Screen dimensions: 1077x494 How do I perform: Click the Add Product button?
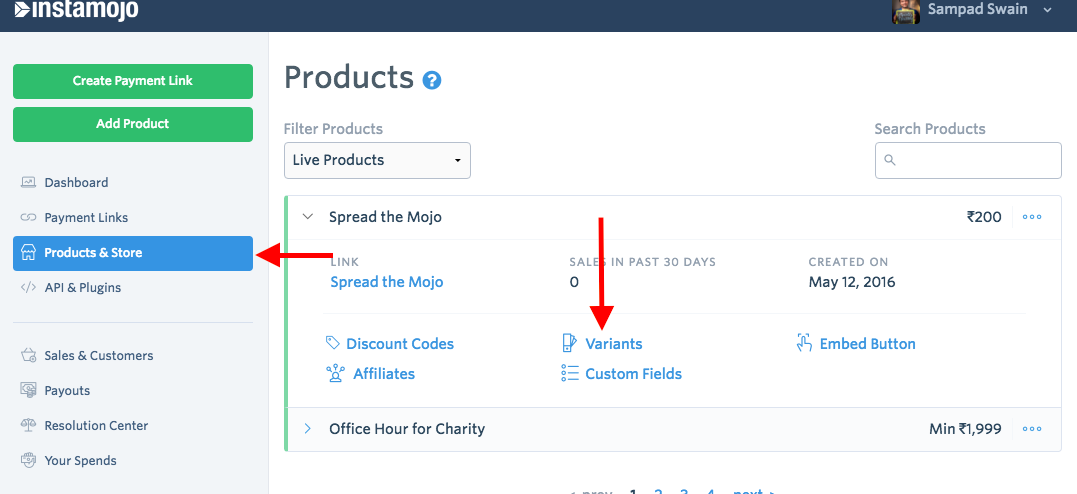tap(133, 124)
